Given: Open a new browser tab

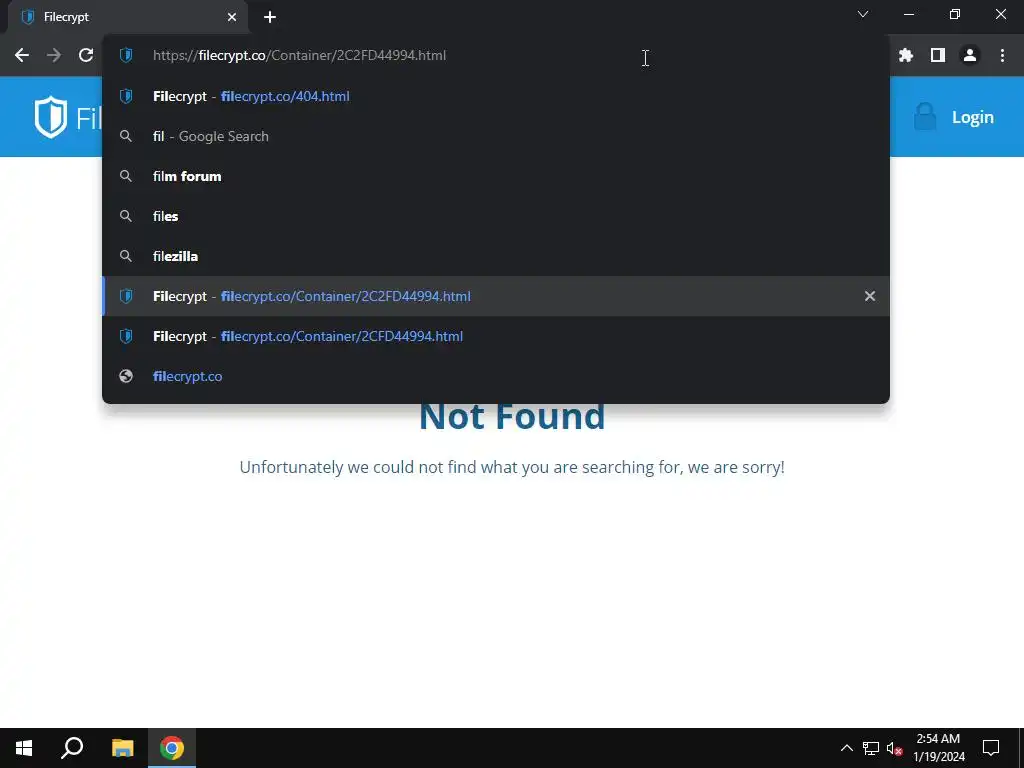Looking at the screenshot, I should pyautogui.click(x=270, y=17).
